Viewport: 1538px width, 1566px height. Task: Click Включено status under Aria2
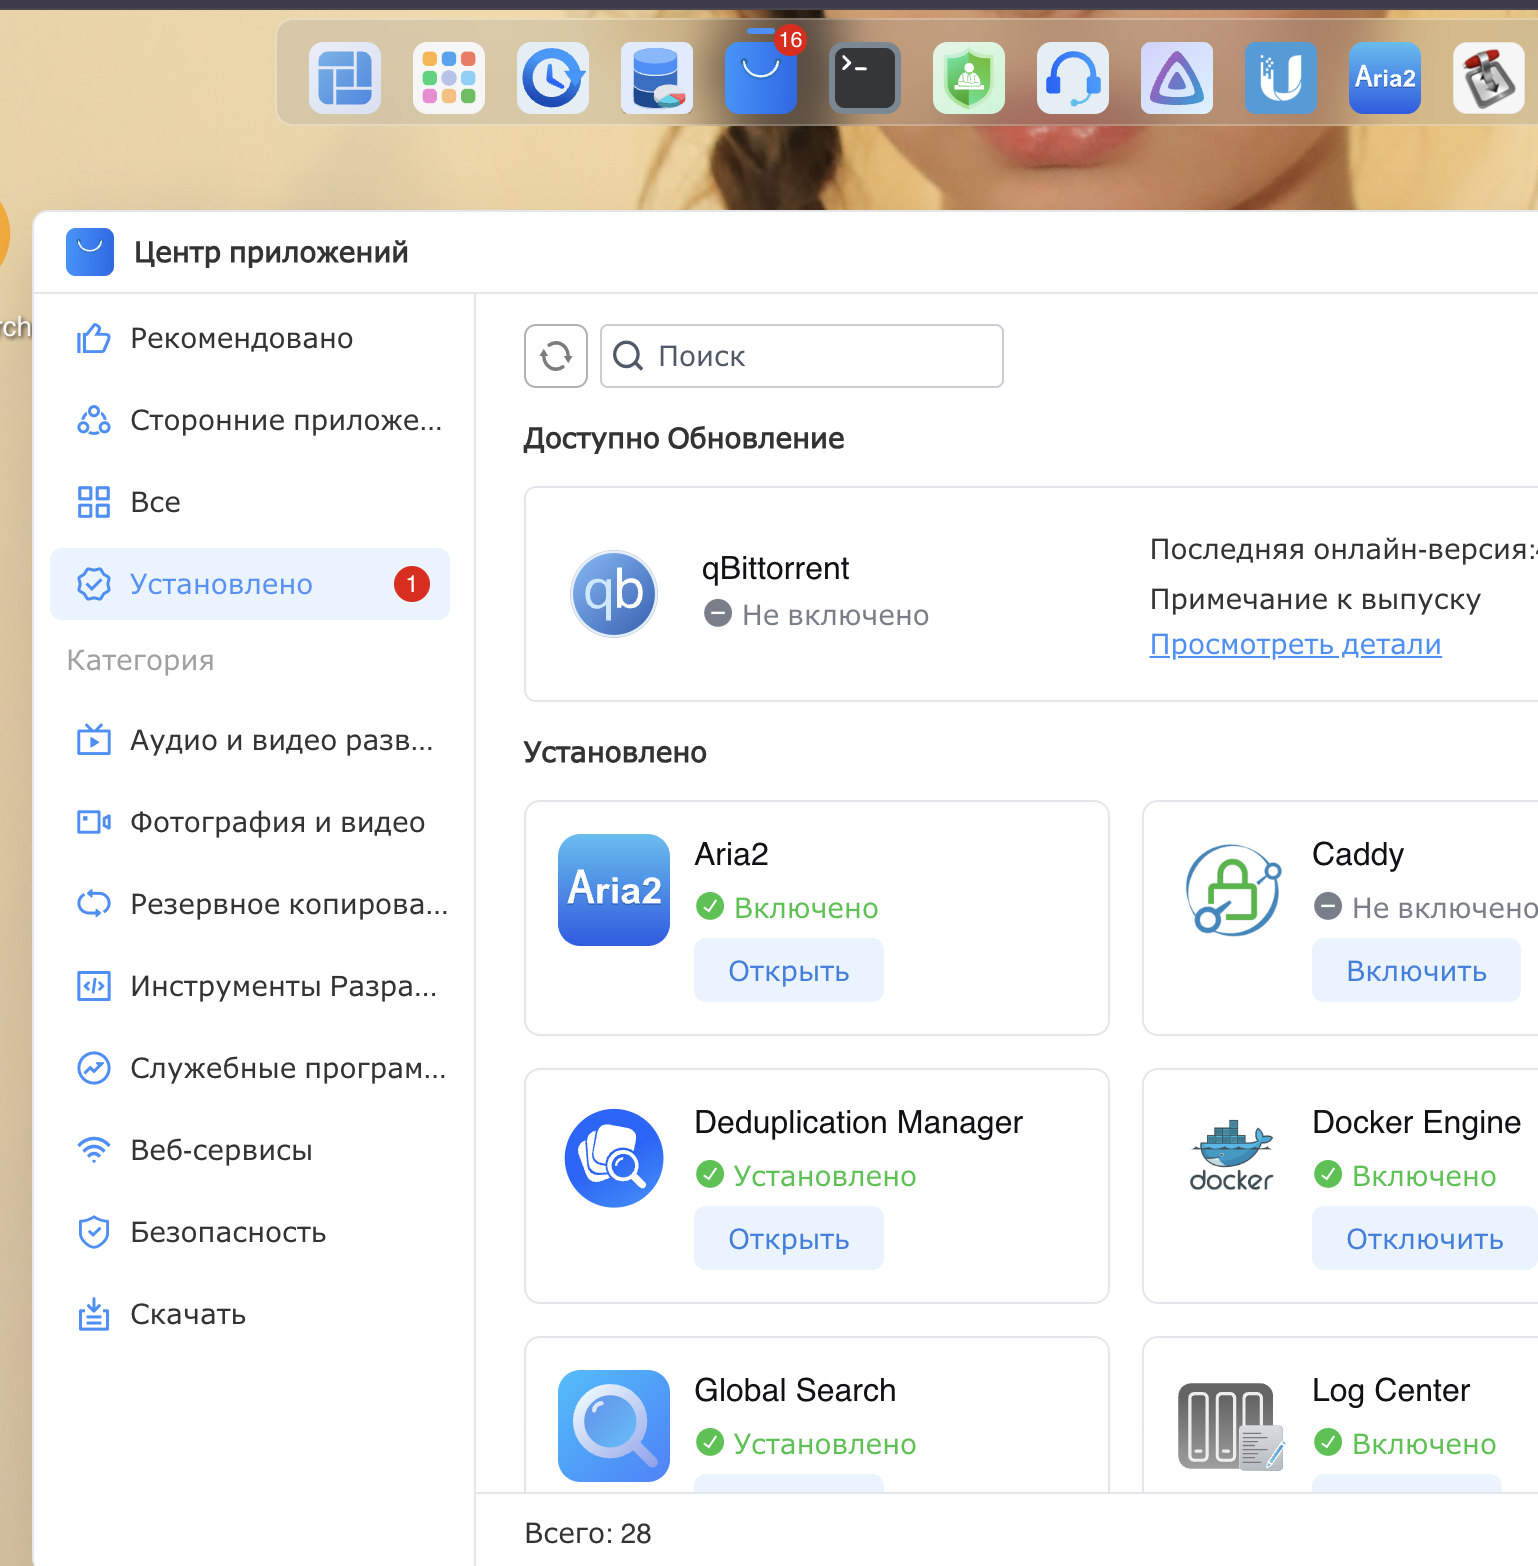click(x=787, y=908)
